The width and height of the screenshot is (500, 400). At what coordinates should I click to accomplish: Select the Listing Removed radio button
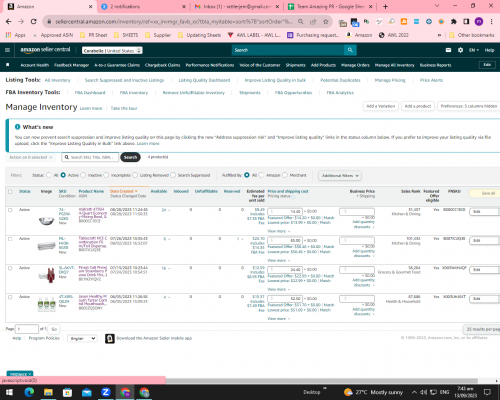pos(135,175)
